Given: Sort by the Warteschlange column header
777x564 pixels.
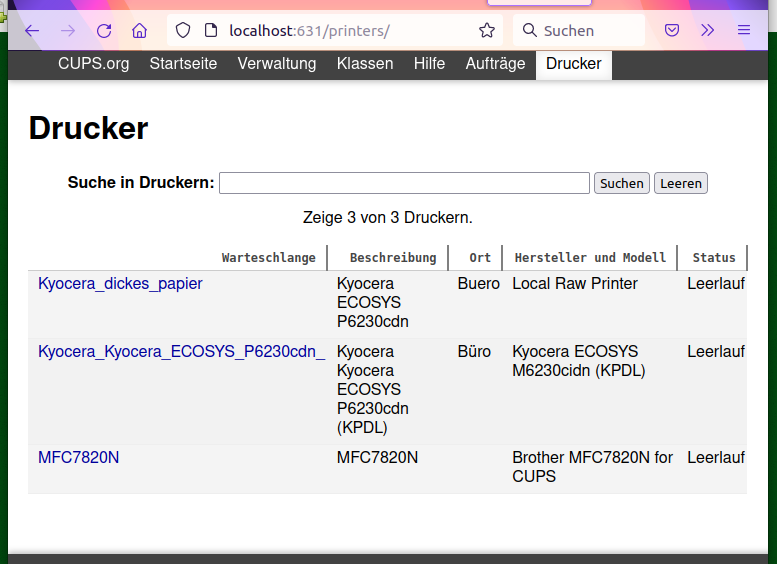Looking at the screenshot, I should [x=269, y=258].
